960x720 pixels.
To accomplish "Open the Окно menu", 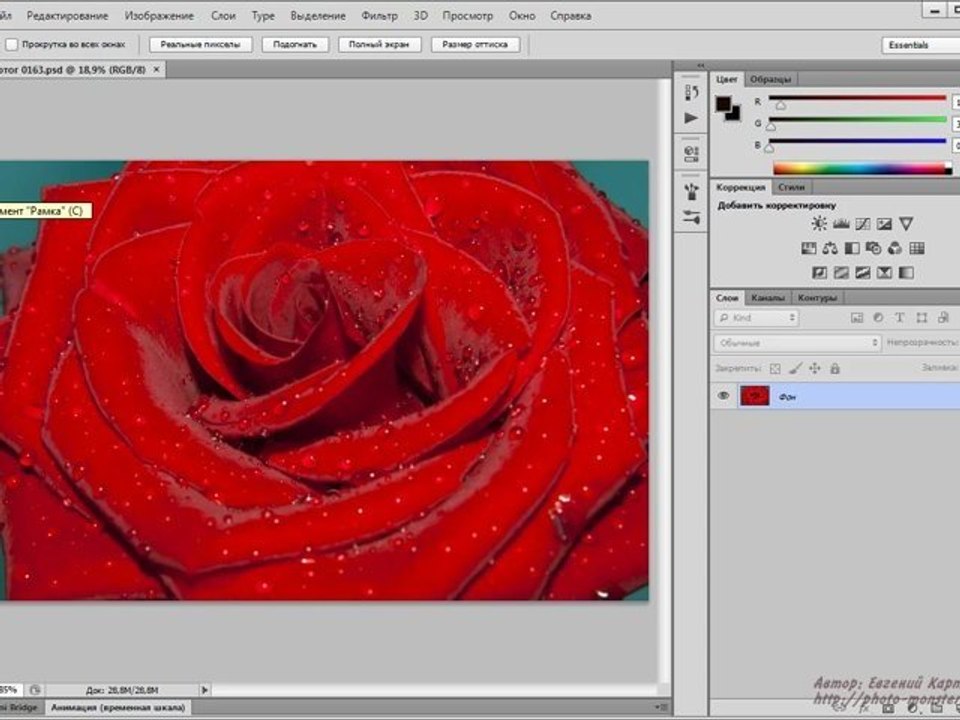I will click(522, 16).
